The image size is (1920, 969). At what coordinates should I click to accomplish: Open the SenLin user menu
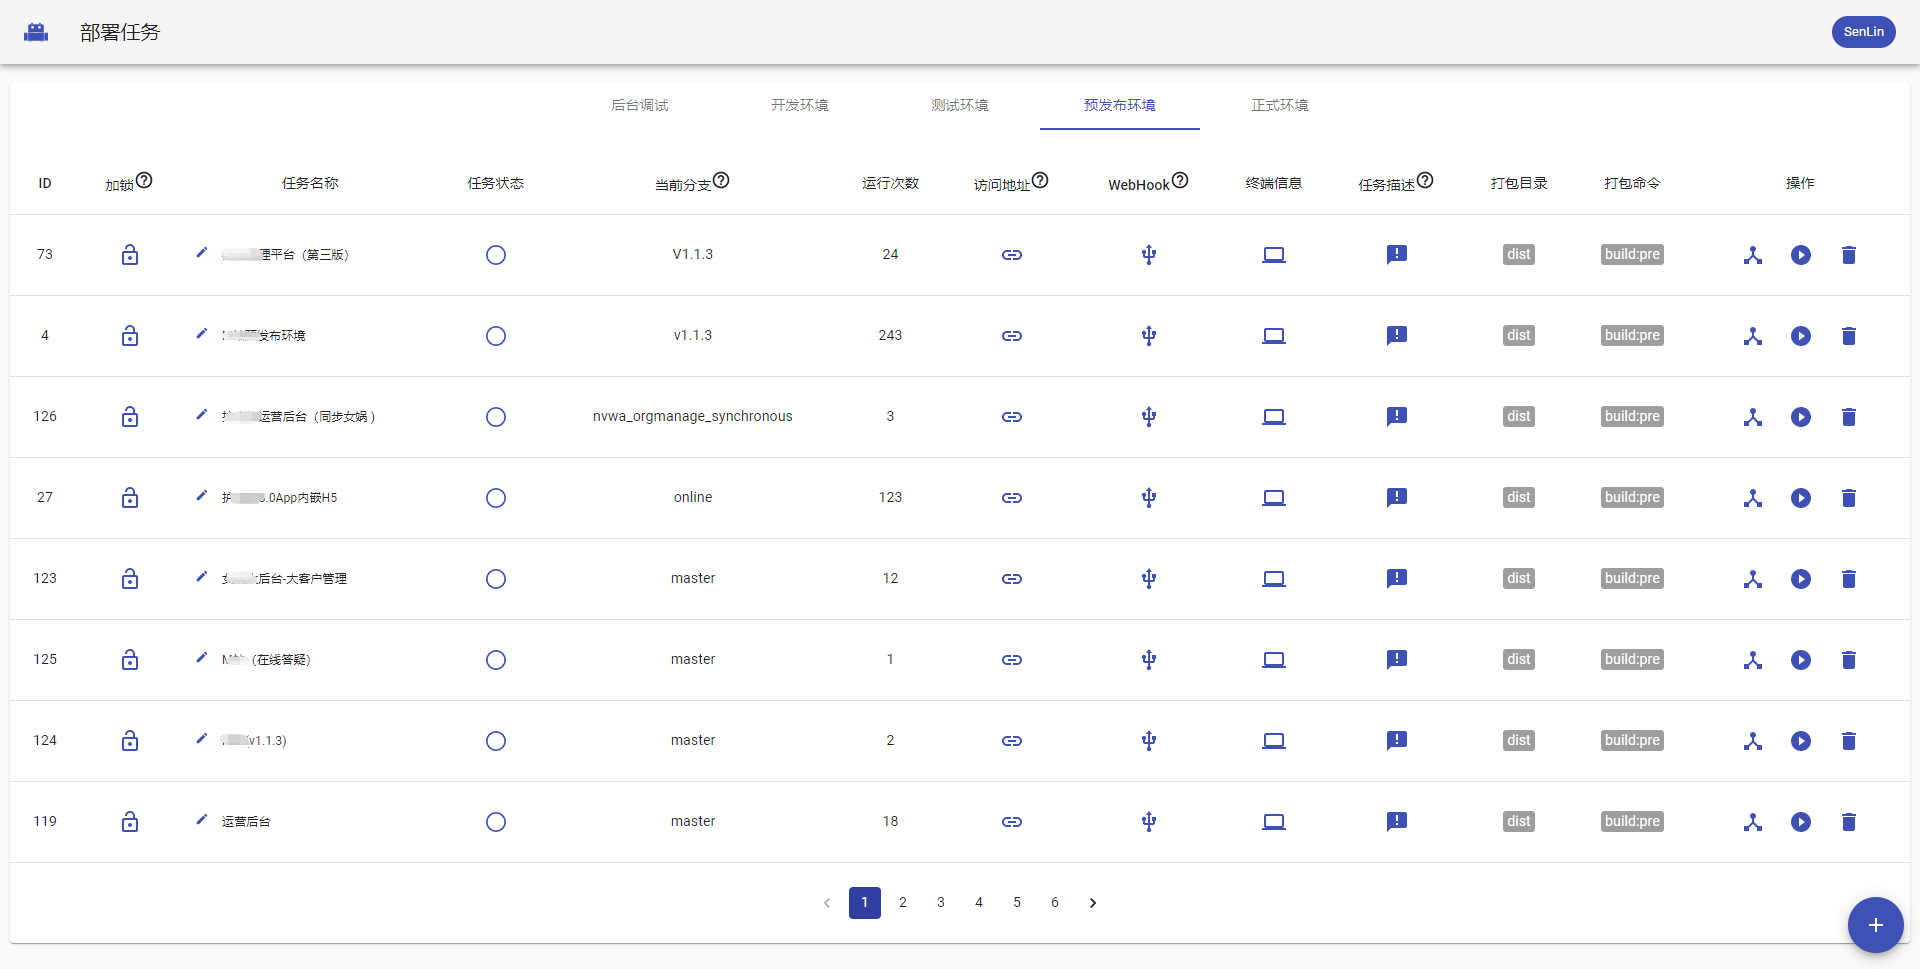click(1863, 32)
